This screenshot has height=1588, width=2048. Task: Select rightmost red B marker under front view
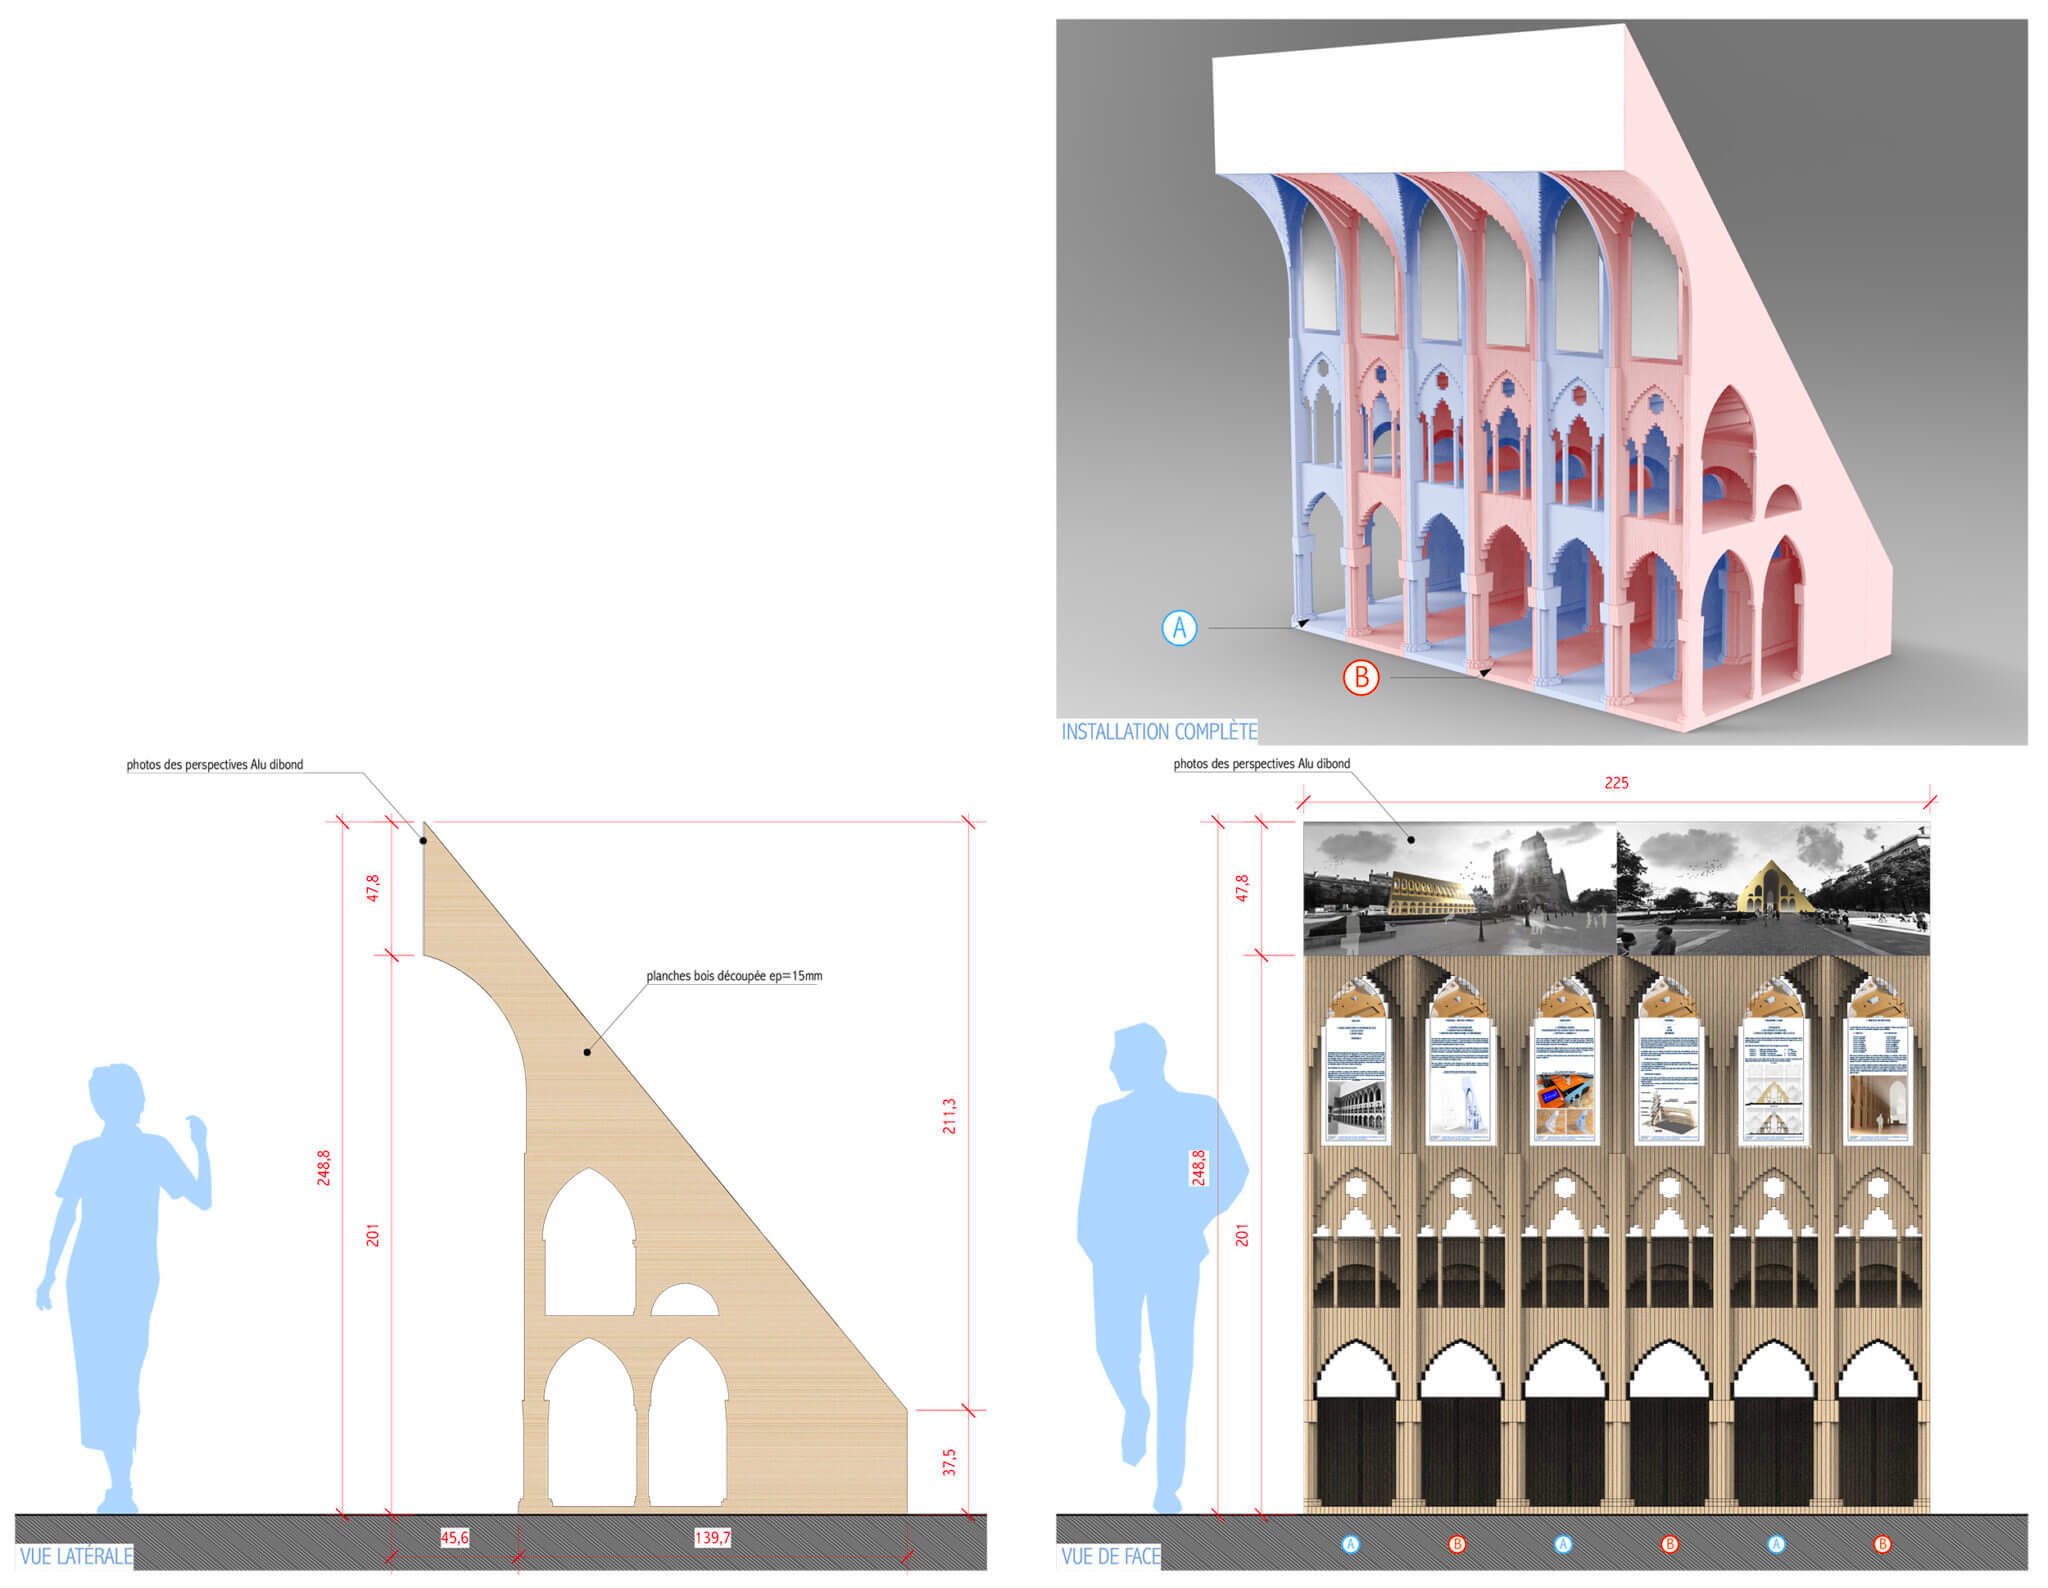[x=1882, y=1544]
